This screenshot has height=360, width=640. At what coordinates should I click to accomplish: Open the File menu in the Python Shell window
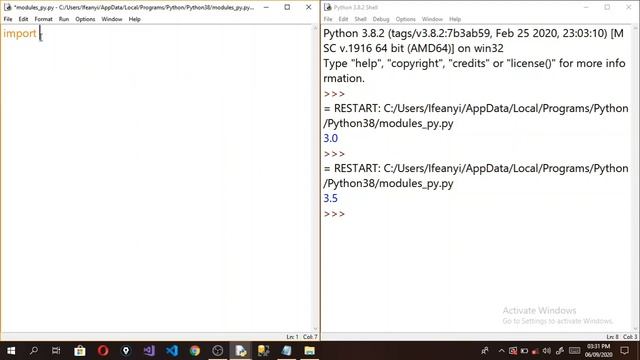tap(328, 19)
